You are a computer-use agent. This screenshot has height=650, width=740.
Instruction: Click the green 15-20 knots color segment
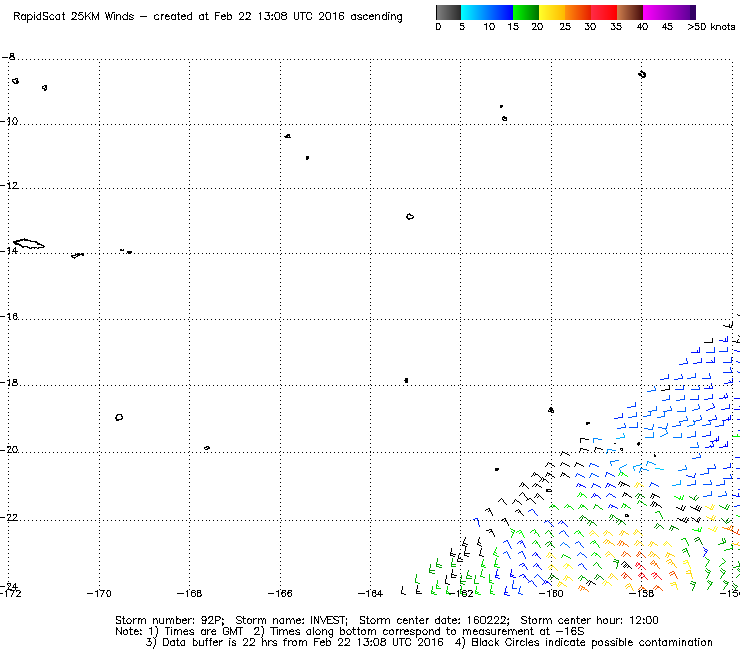click(x=526, y=12)
